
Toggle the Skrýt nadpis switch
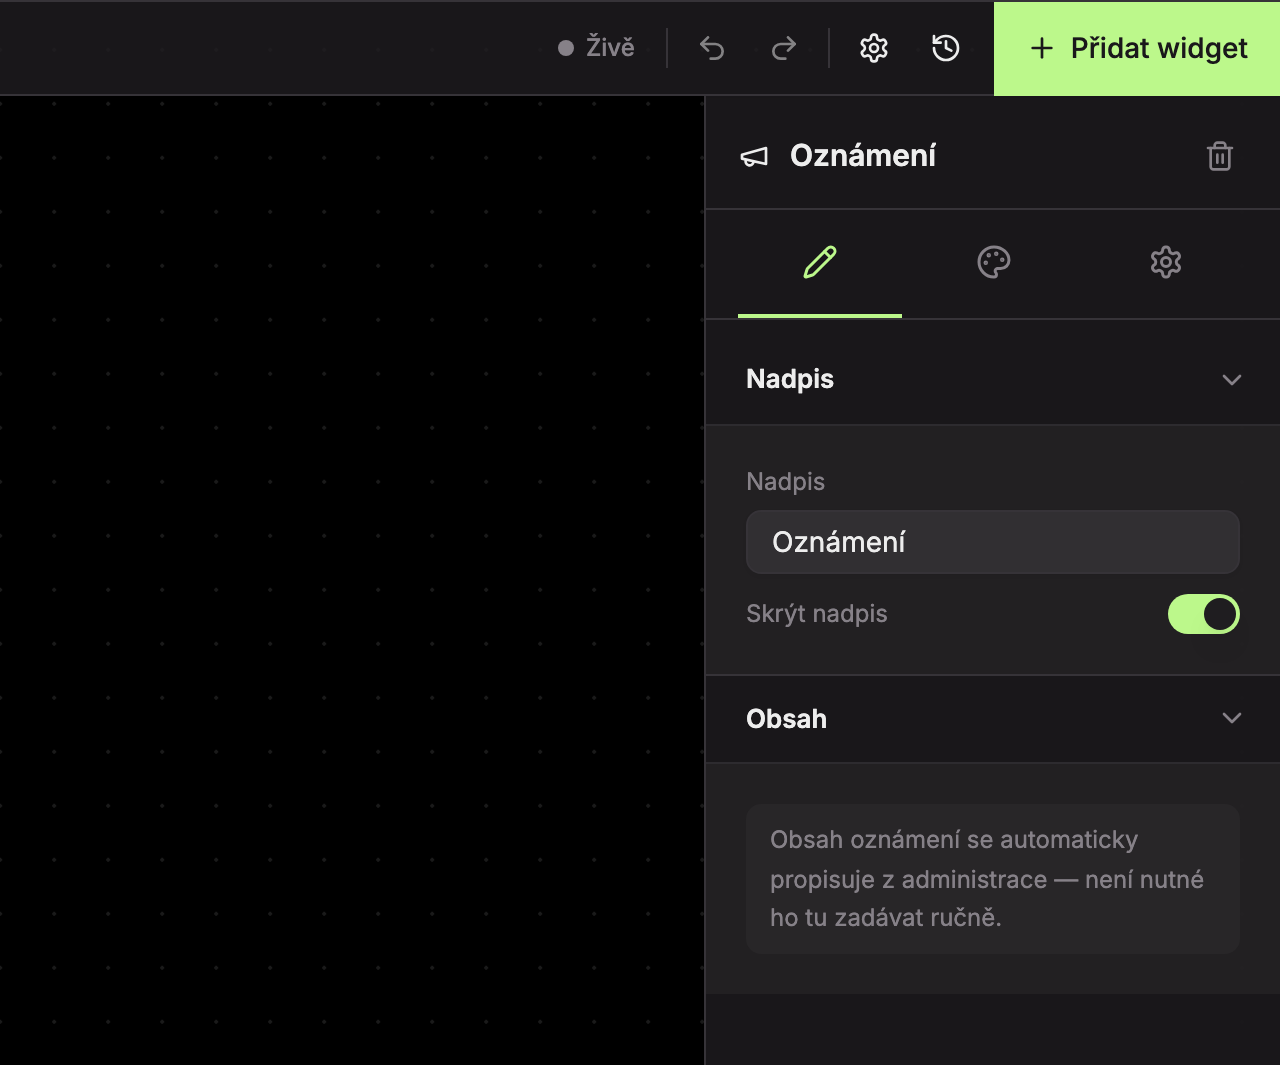1204,614
